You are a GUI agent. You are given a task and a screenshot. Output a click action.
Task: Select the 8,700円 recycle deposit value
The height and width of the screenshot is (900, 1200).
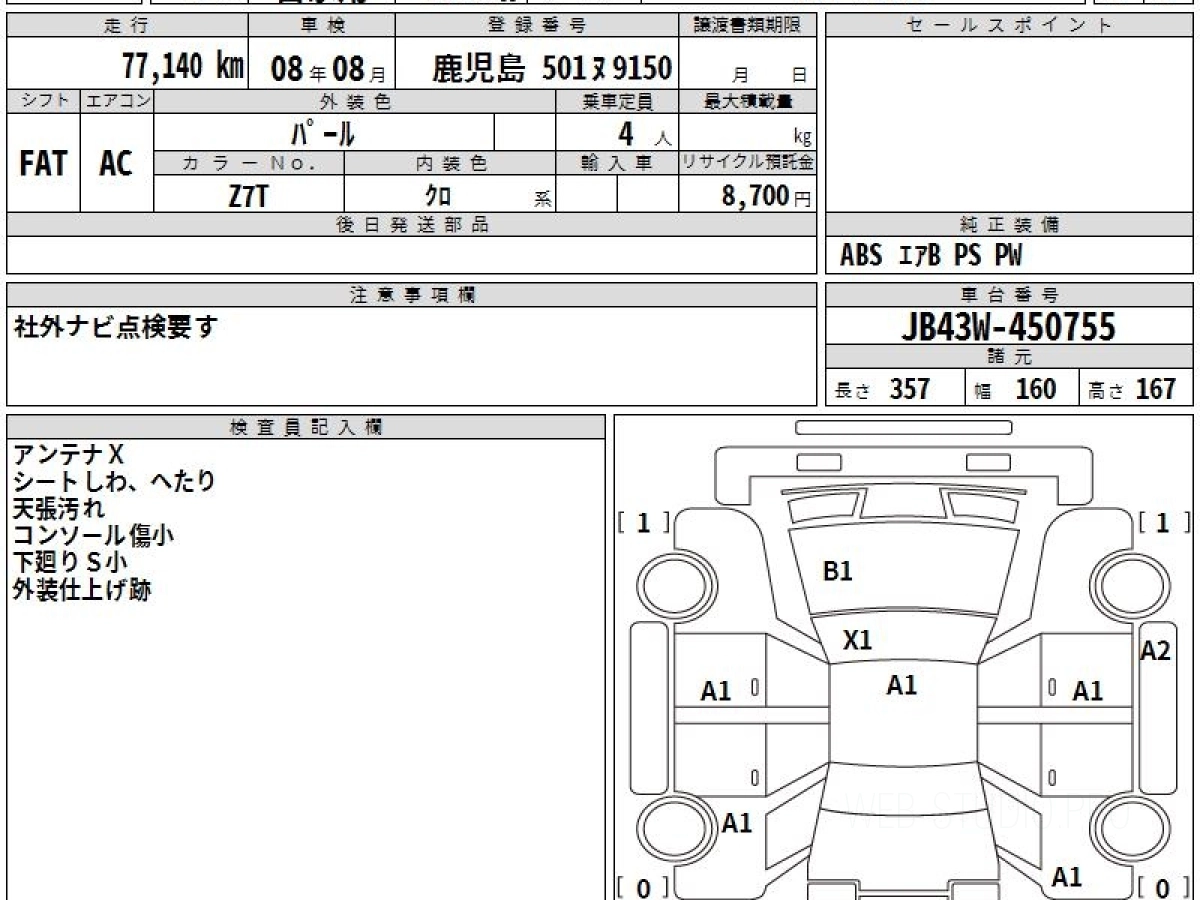pyautogui.click(x=767, y=196)
